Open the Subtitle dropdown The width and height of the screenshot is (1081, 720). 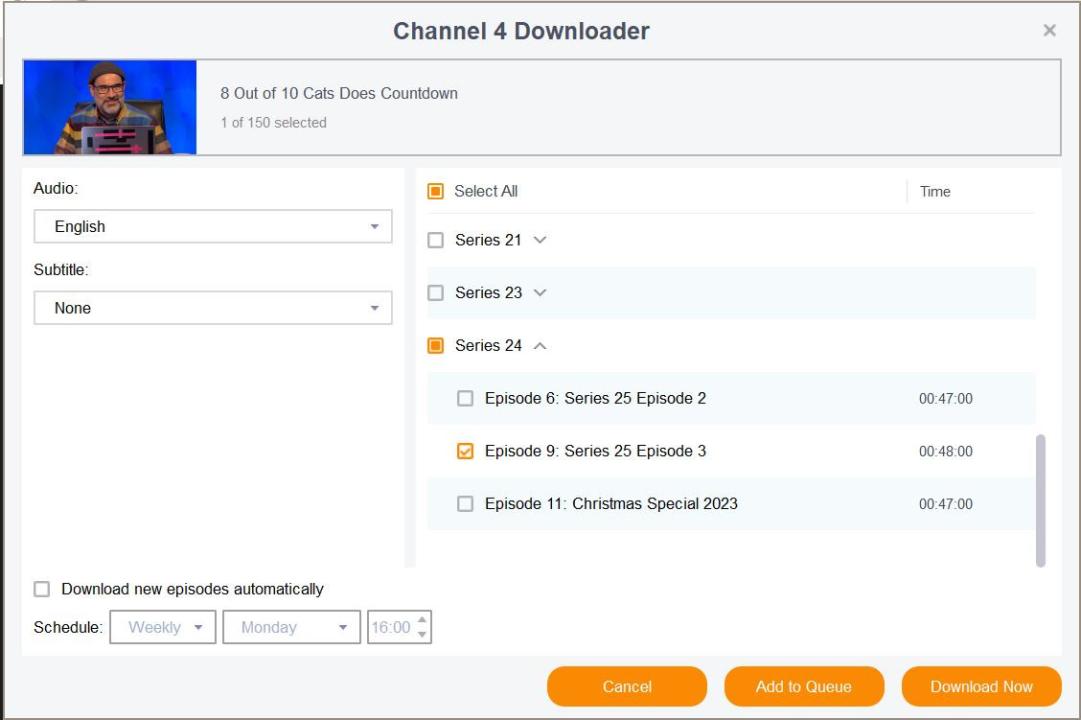click(x=213, y=308)
